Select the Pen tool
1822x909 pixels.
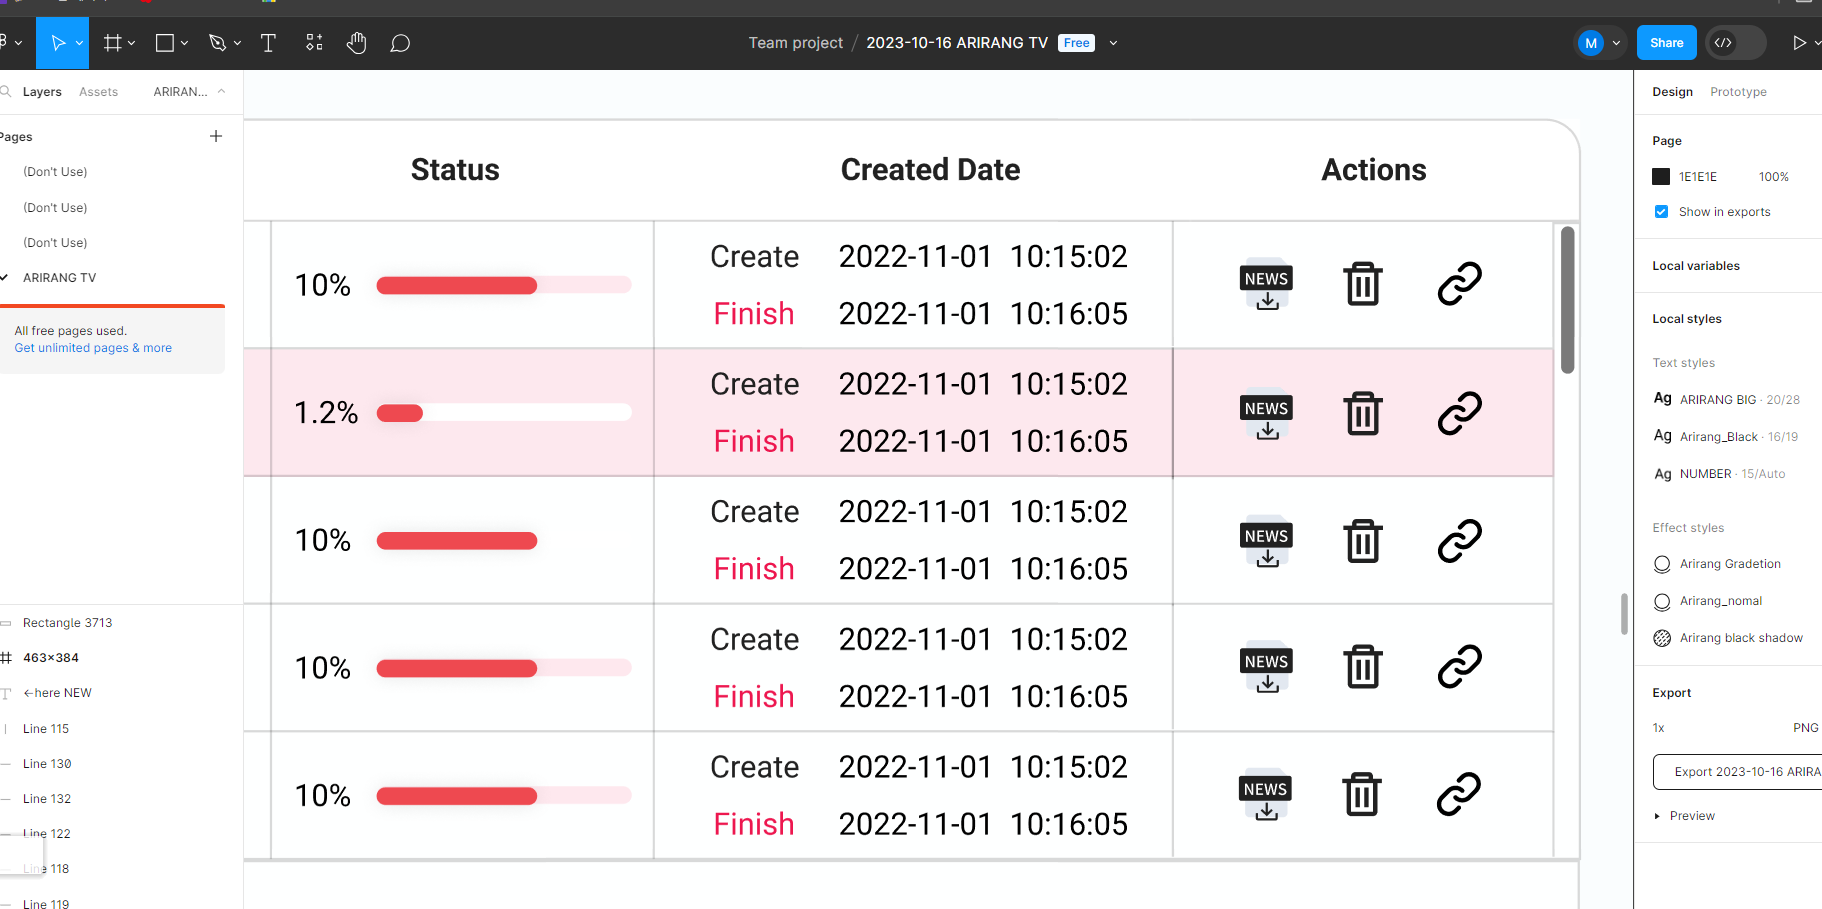[217, 43]
